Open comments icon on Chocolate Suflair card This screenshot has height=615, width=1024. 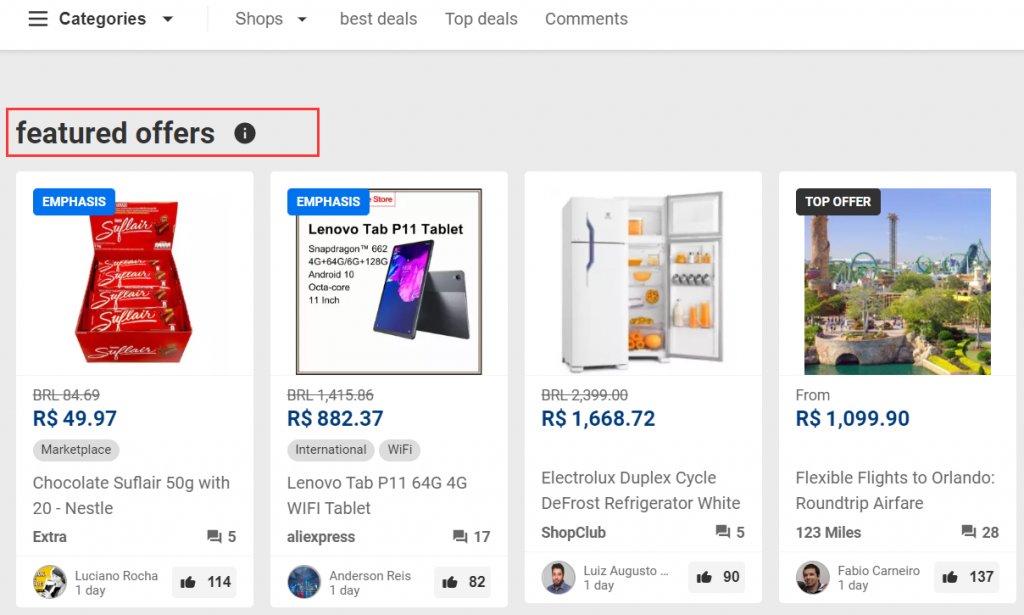(x=214, y=537)
